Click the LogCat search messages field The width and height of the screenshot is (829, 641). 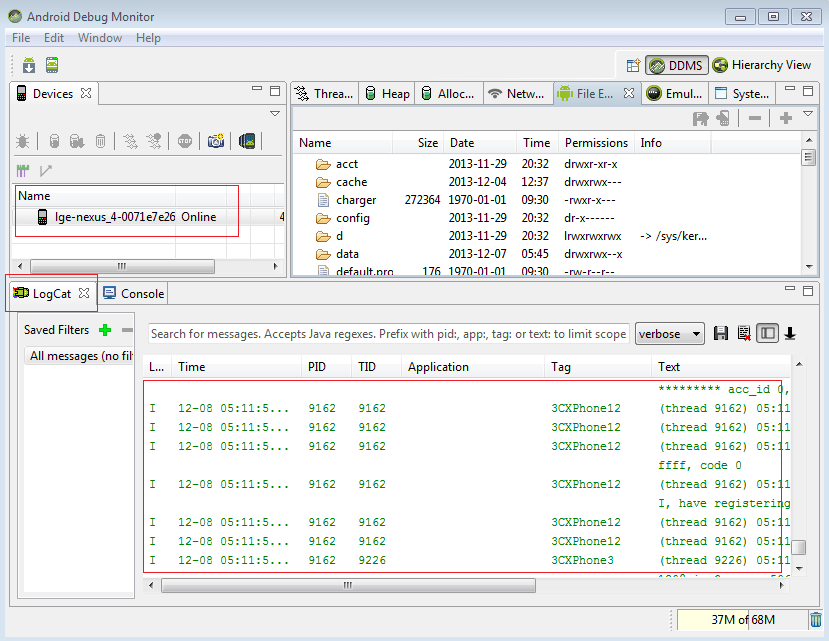389,334
